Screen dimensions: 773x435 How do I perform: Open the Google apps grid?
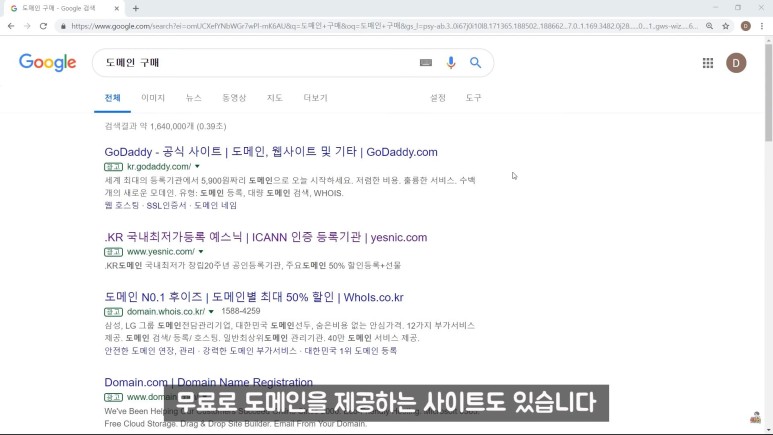(708, 63)
